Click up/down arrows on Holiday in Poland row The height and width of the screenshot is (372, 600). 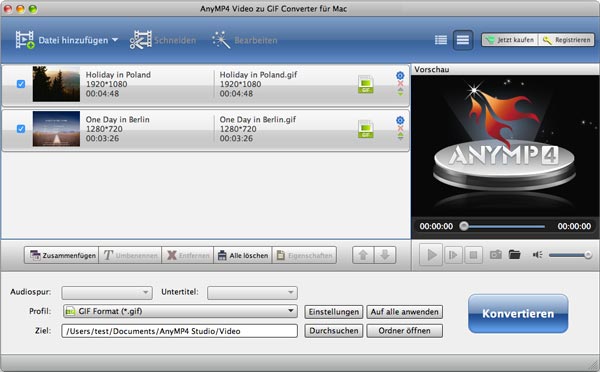pos(400,92)
